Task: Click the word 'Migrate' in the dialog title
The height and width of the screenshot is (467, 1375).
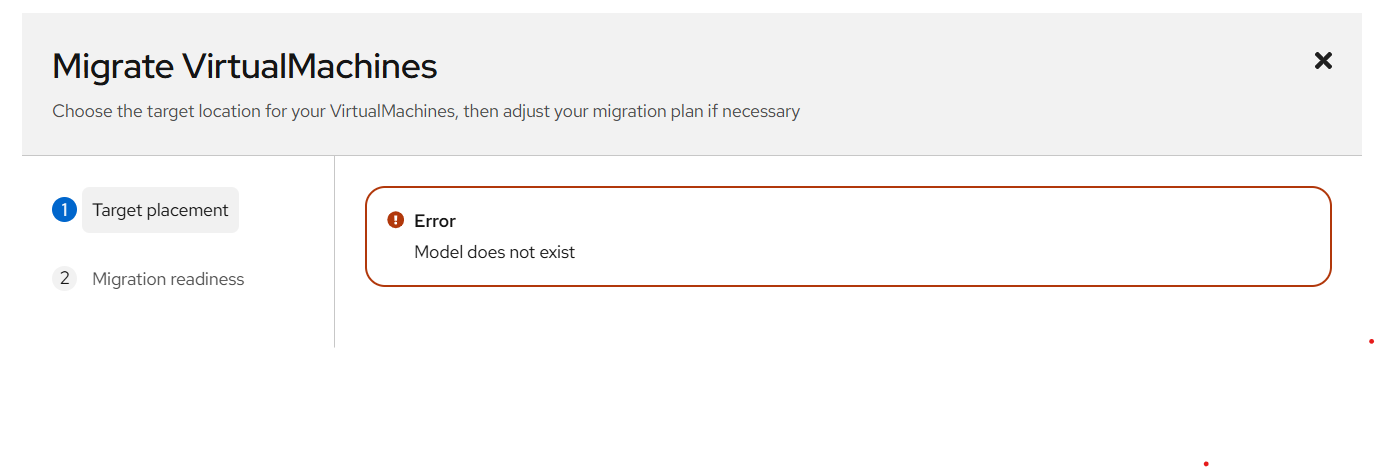Action: 112,66
